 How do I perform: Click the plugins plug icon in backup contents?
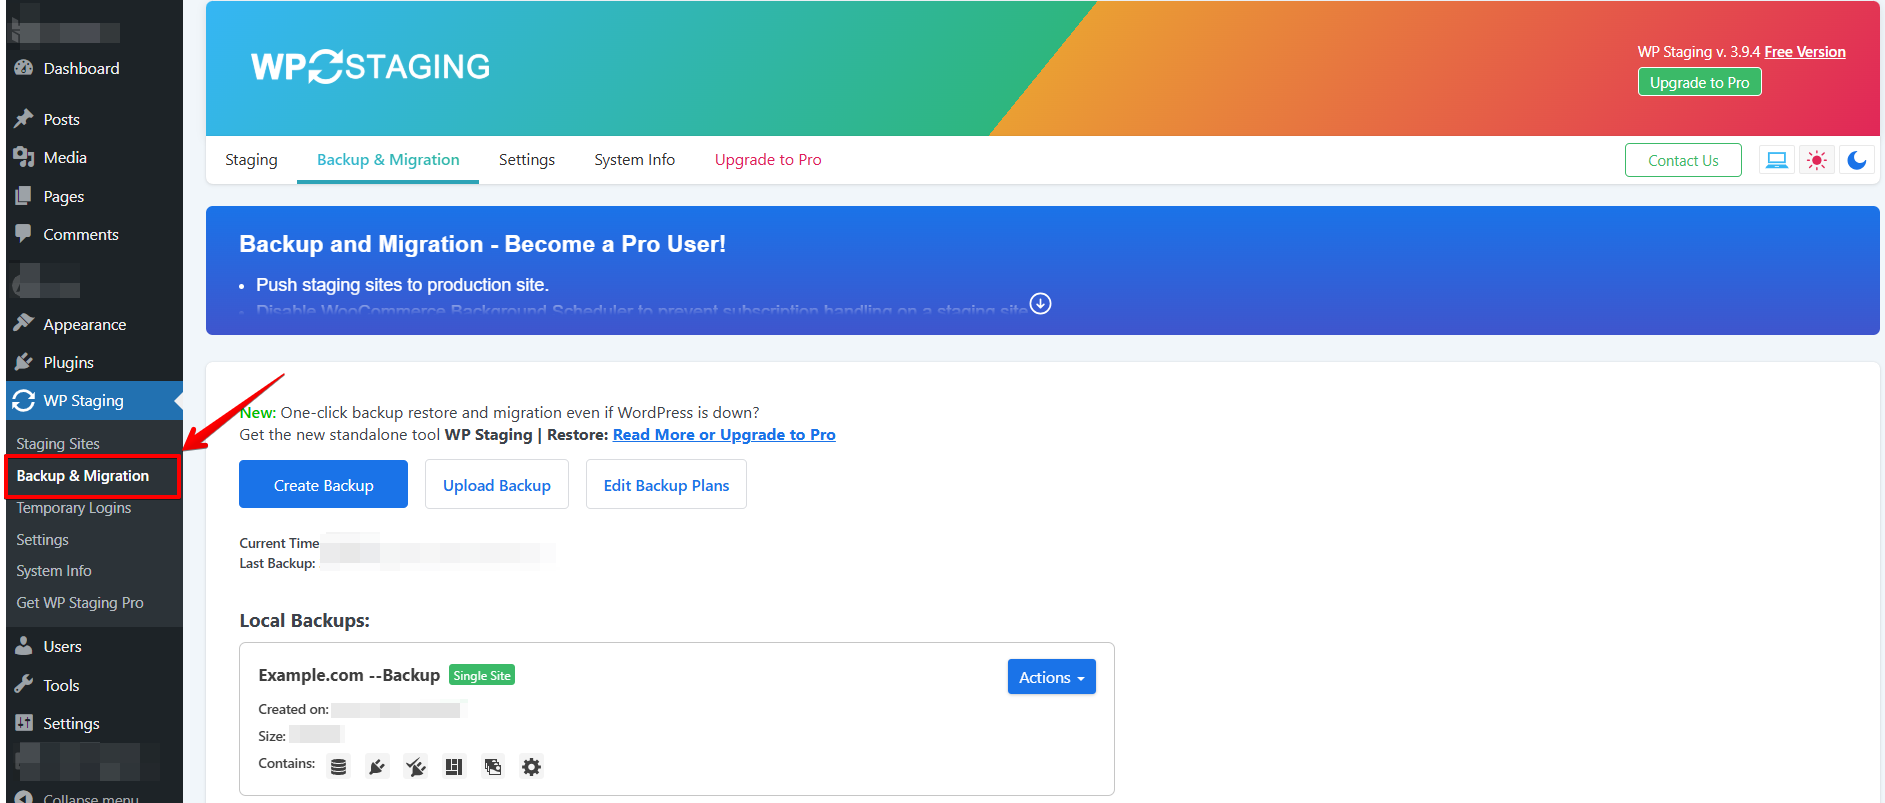[377, 767]
